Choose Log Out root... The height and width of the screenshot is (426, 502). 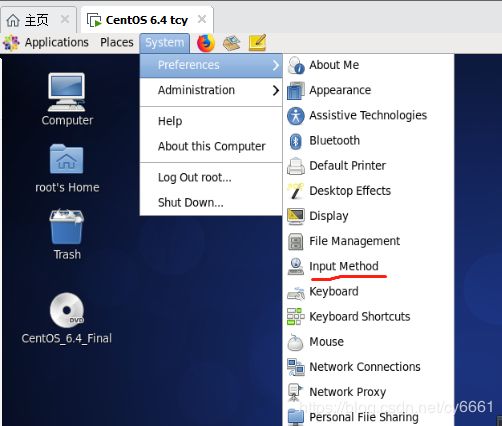pyautogui.click(x=211, y=177)
